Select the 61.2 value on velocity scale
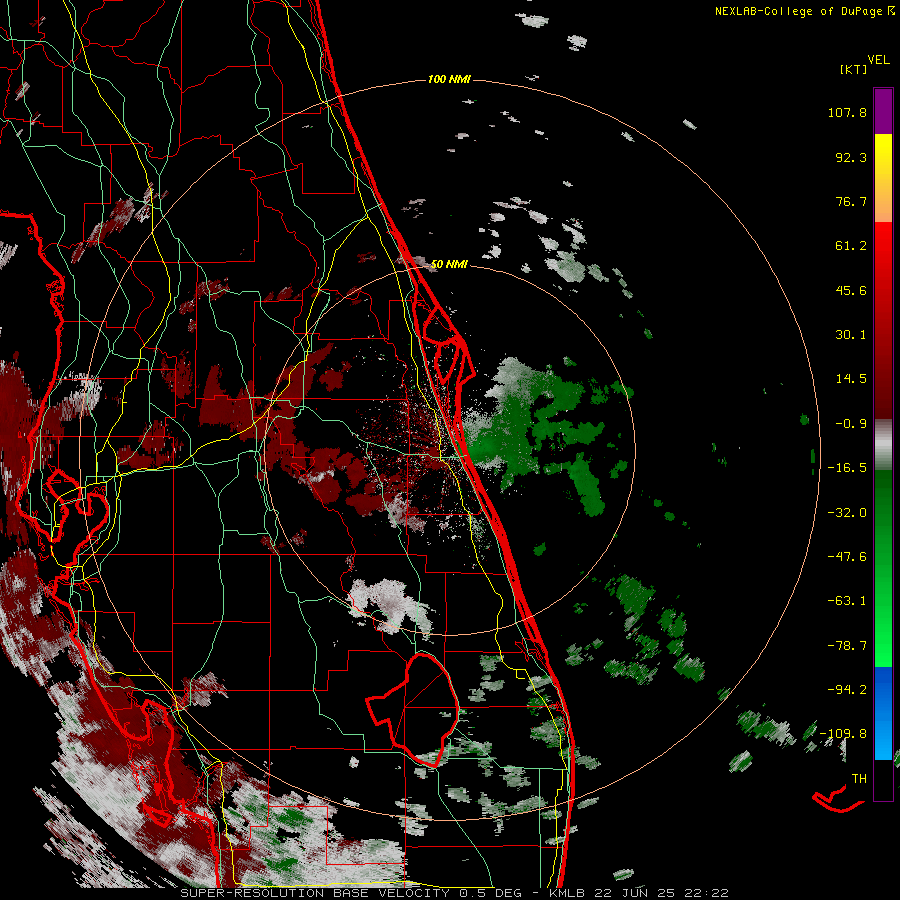This screenshot has width=900, height=900. (851, 246)
